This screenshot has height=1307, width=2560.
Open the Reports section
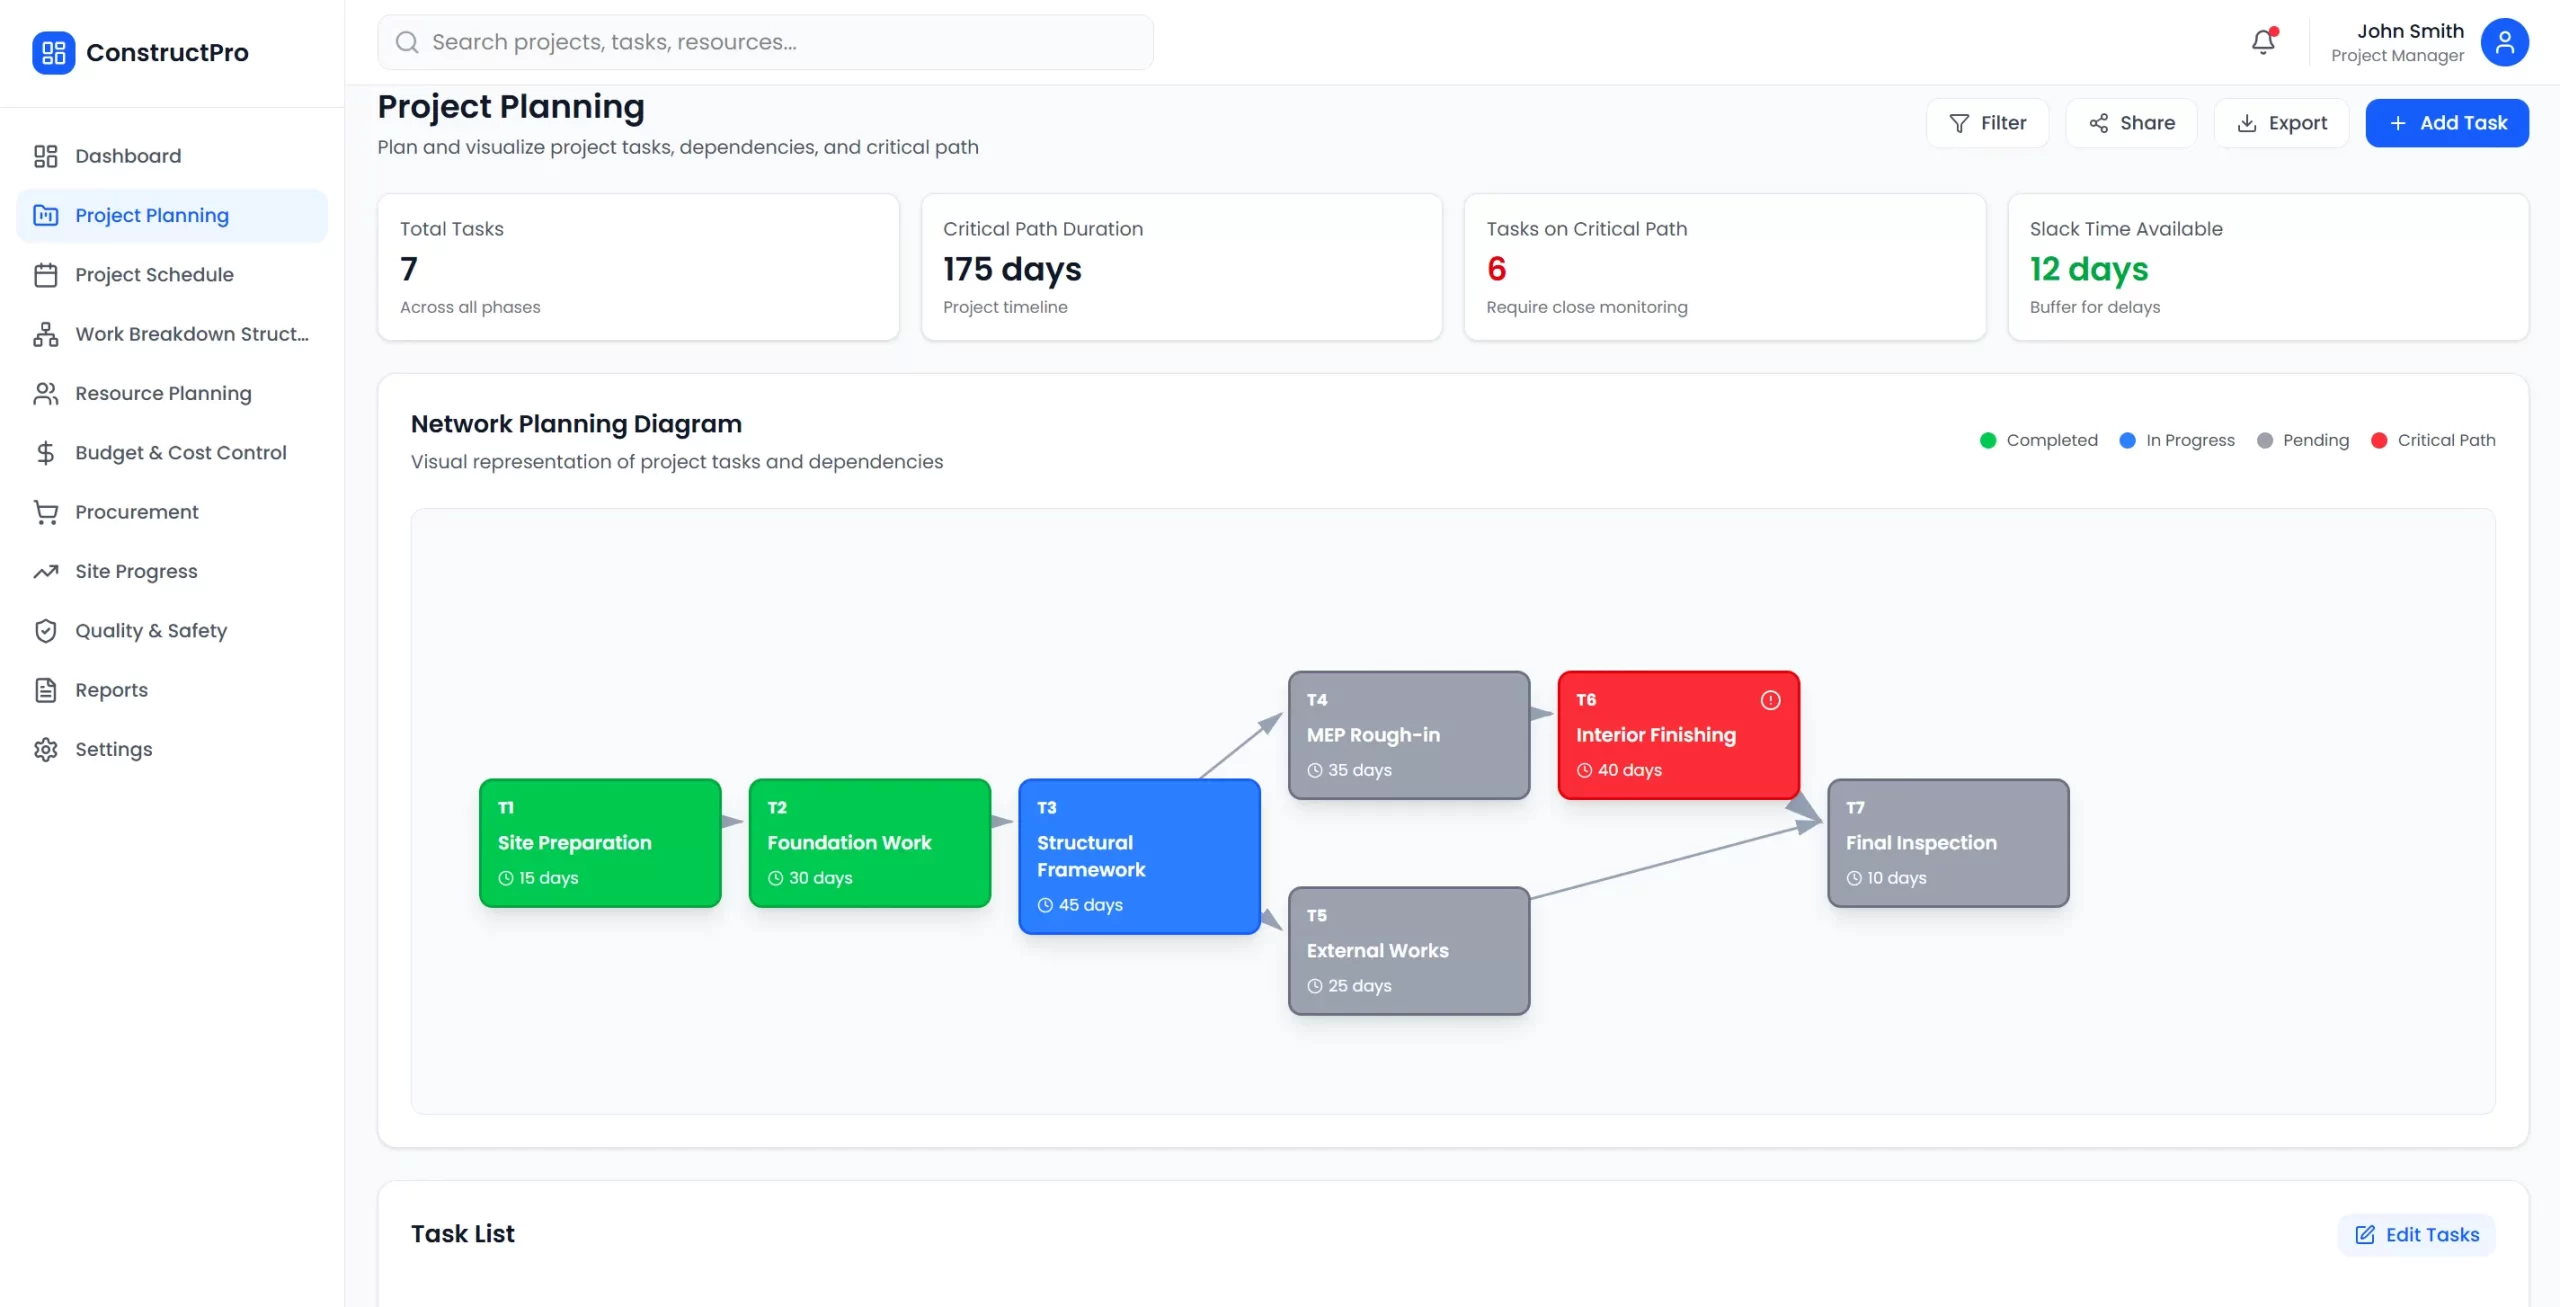pos(113,690)
